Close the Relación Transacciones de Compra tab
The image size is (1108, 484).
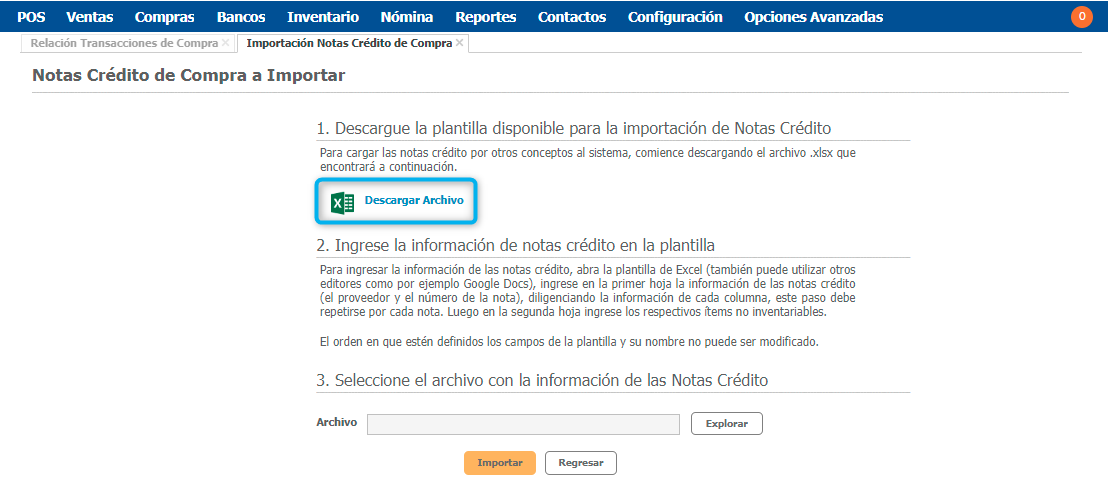pos(226,43)
